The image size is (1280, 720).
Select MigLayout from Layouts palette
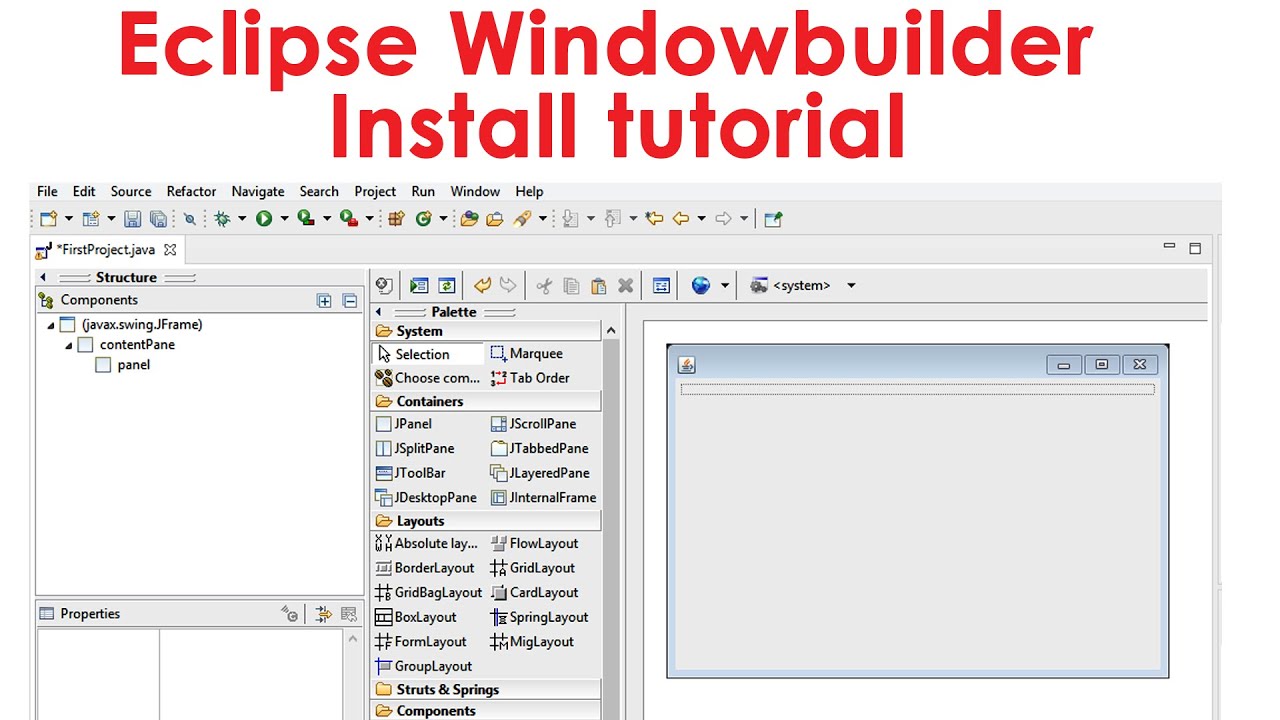[x=532, y=642]
